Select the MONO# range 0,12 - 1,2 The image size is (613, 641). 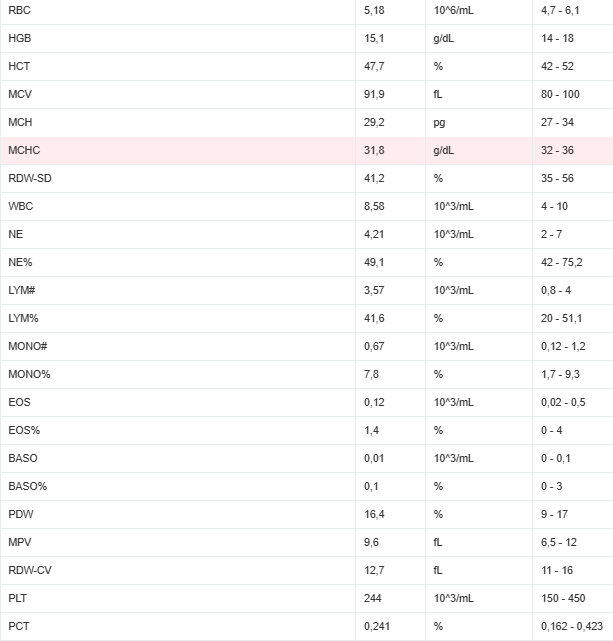pyautogui.click(x=563, y=346)
